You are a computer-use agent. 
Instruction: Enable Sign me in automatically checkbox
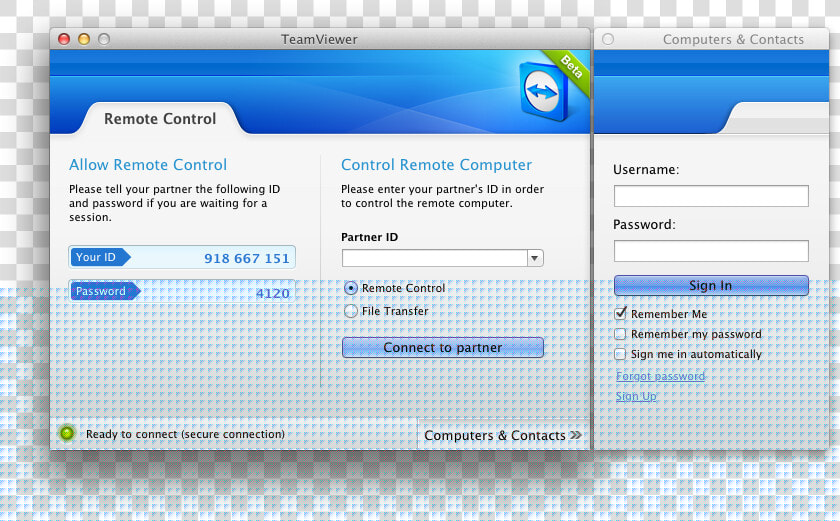point(620,354)
